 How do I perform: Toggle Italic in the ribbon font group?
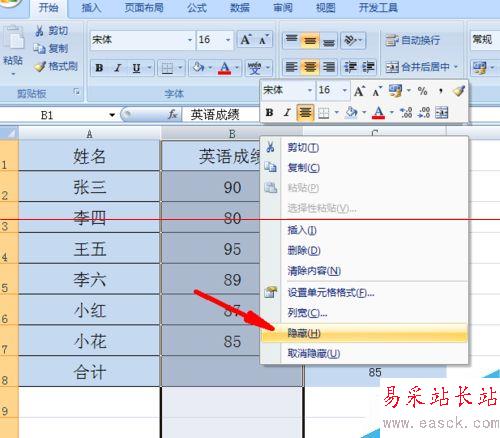117,68
